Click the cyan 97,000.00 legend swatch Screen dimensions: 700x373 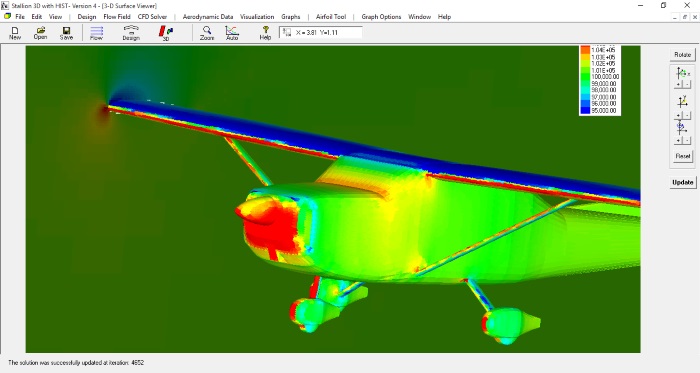[585, 97]
